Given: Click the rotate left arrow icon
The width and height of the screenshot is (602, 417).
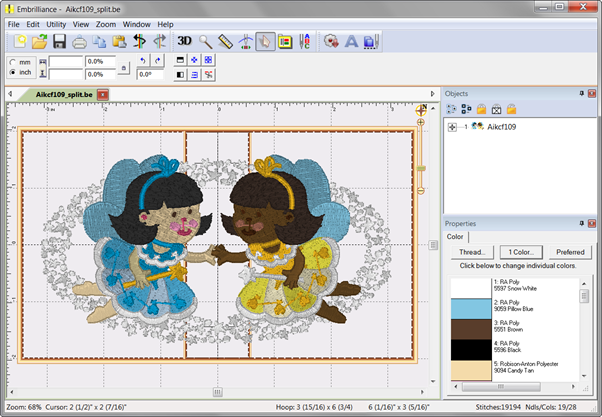Looking at the screenshot, I should point(143,61).
